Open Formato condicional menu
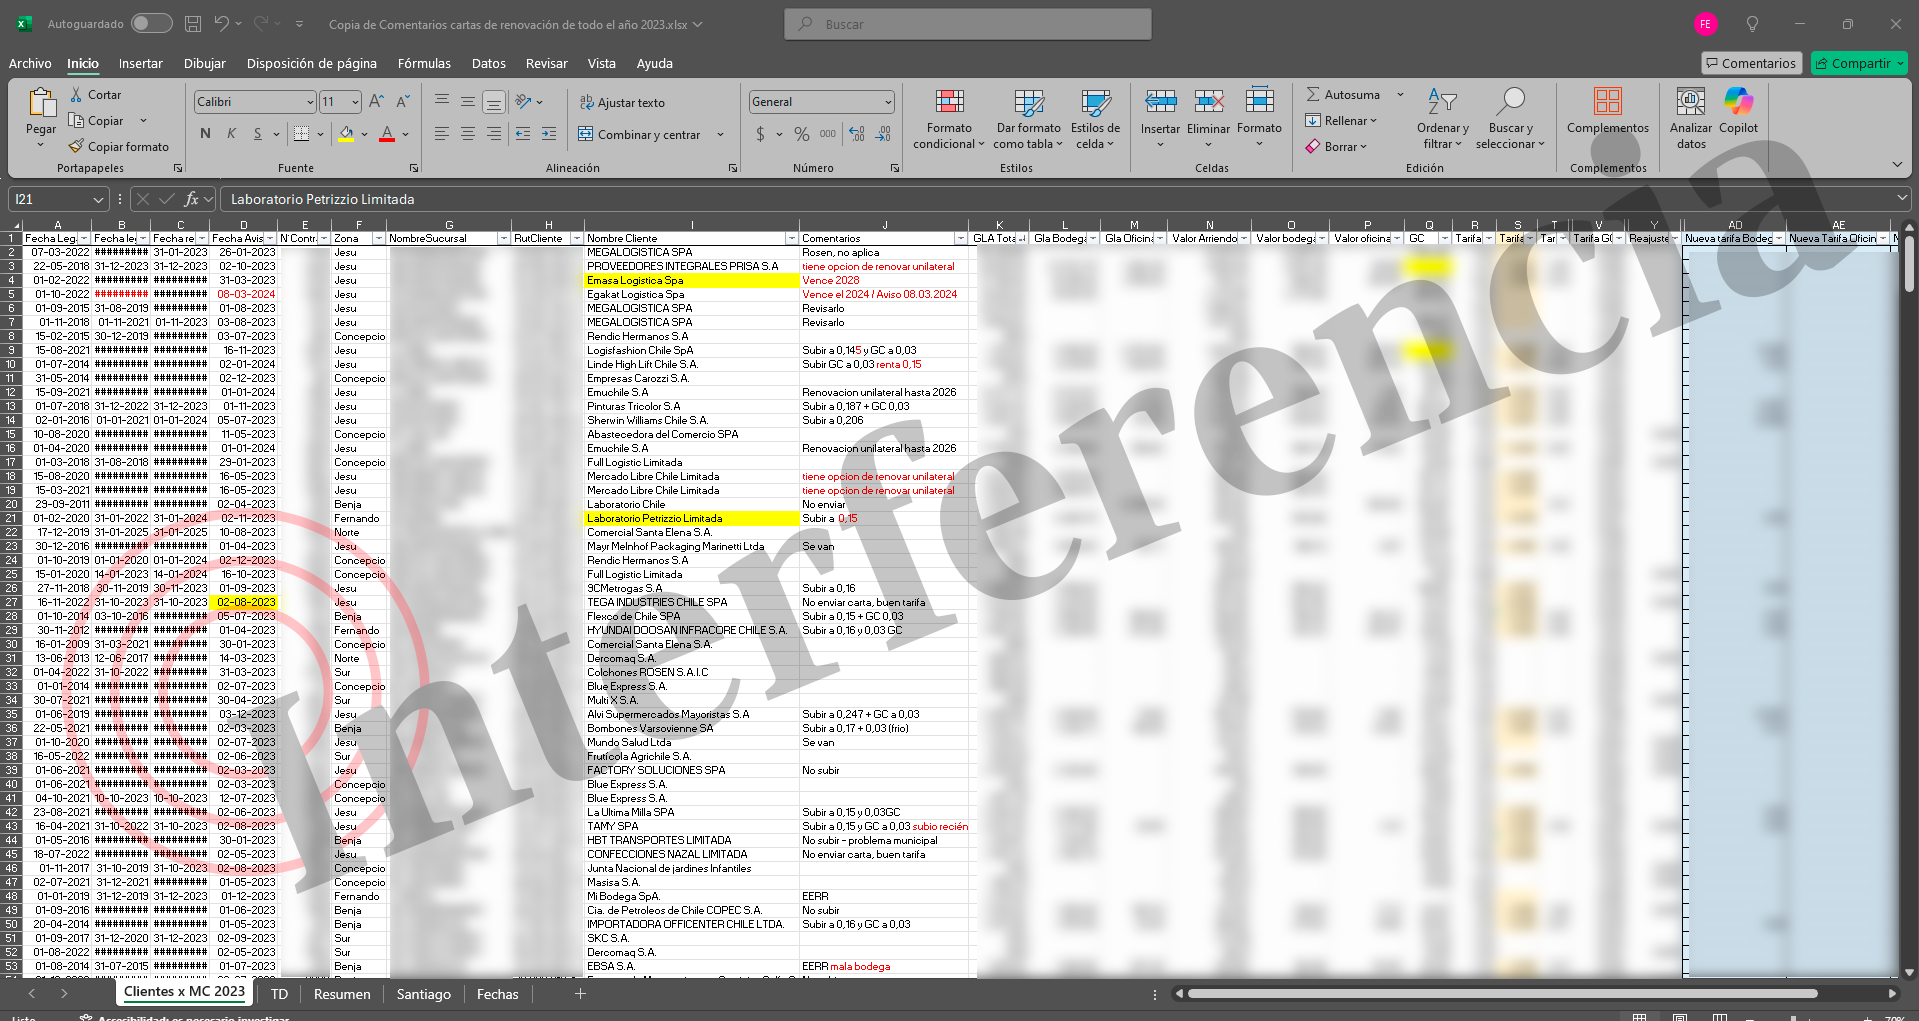This screenshot has width=1919, height=1021. click(949, 119)
